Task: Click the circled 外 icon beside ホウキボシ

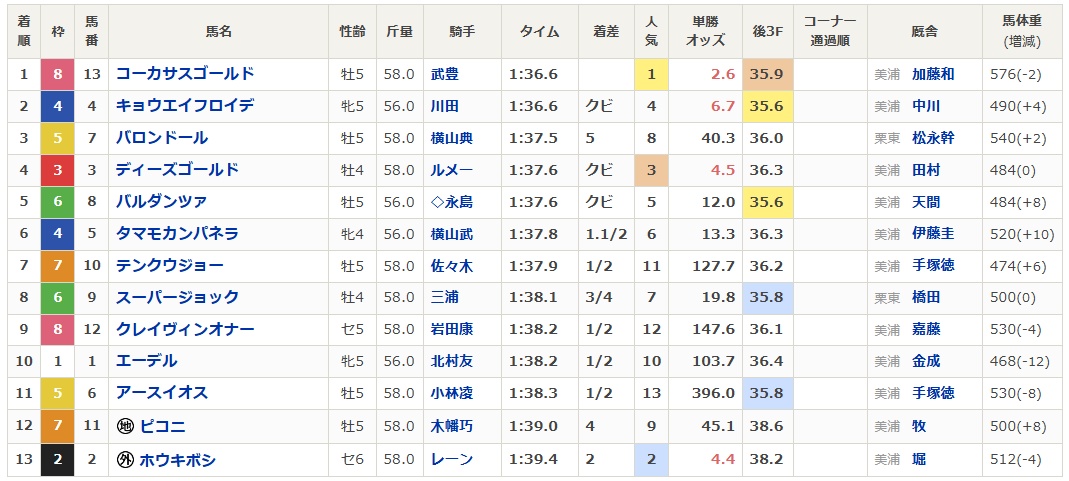Action: tap(126, 460)
